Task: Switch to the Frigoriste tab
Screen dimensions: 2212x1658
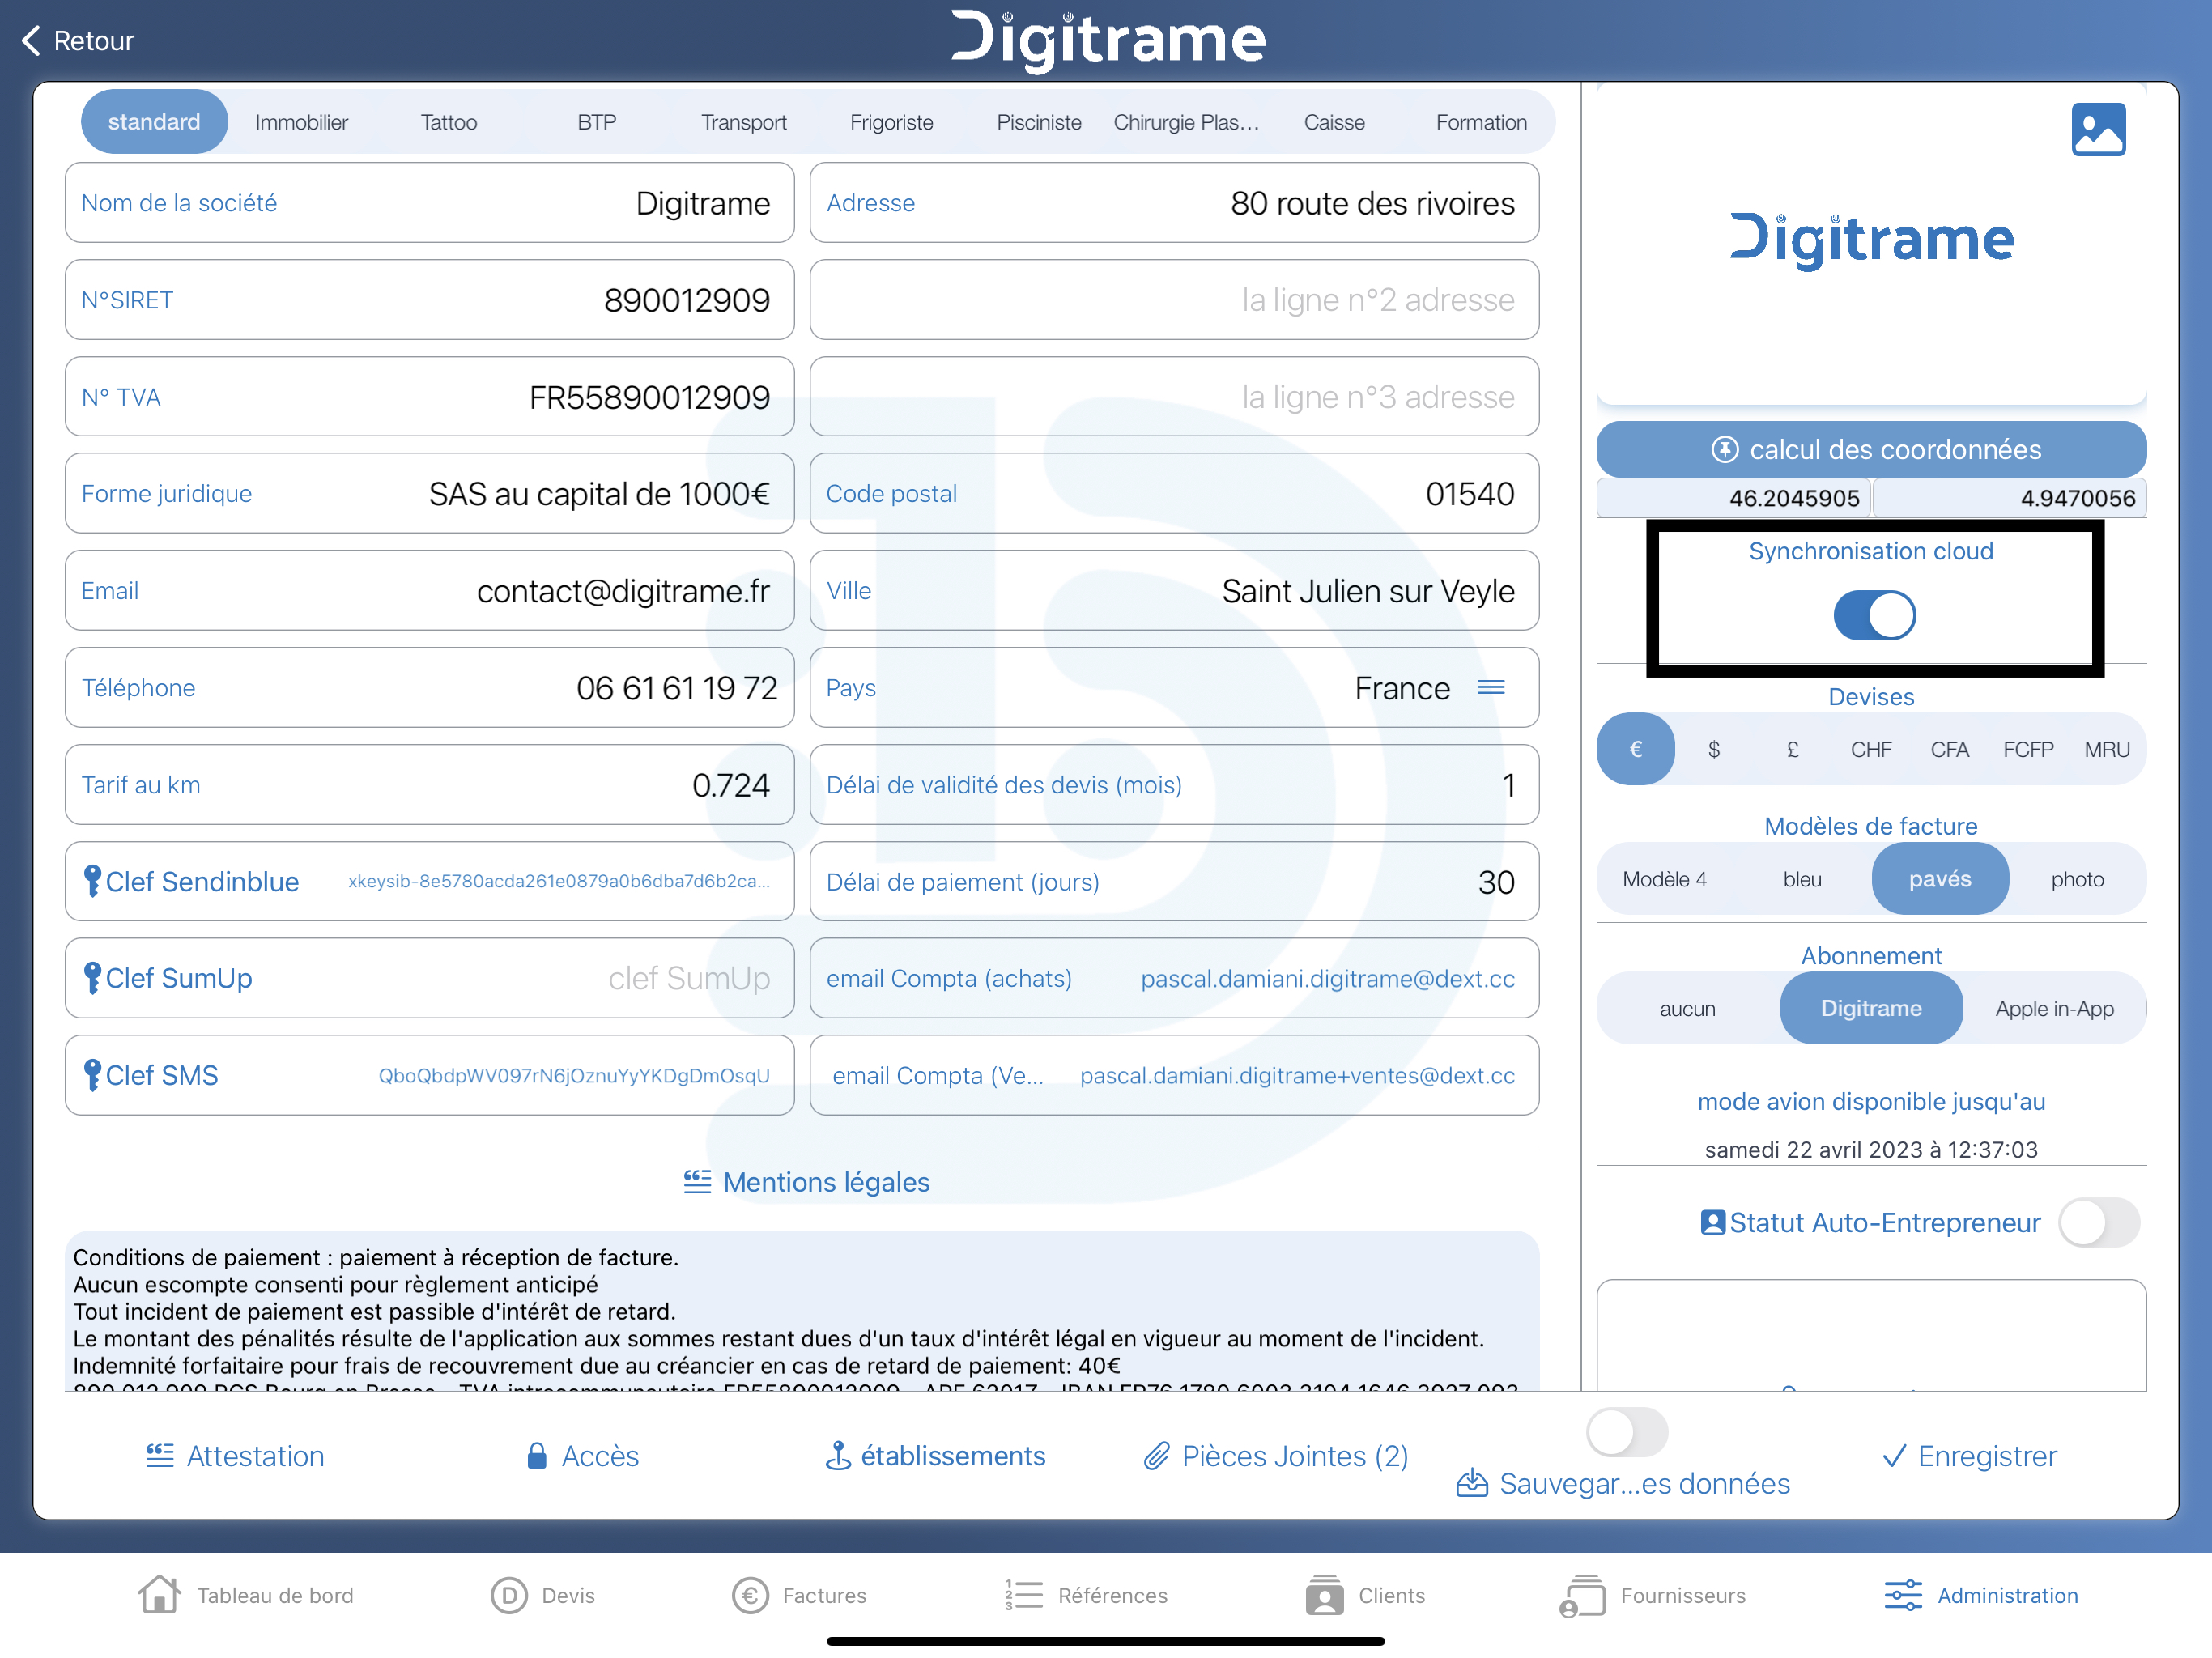Action: (892, 122)
